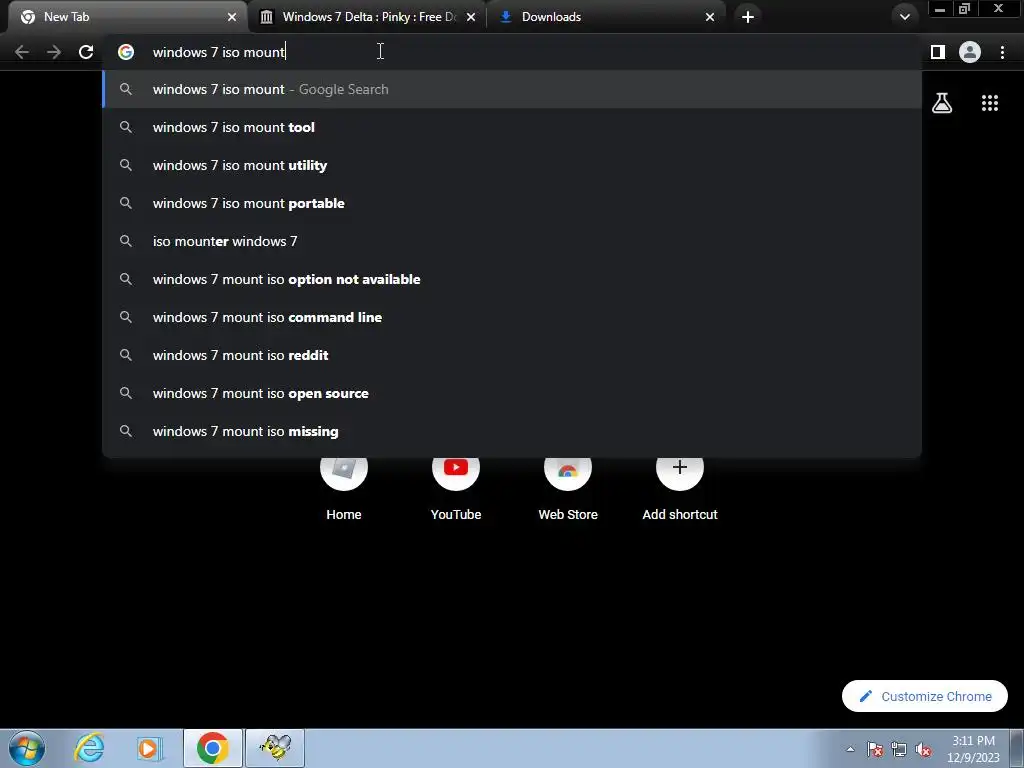
Task: Select suggestion 'iso mounter windows 7'
Action: coord(512,241)
